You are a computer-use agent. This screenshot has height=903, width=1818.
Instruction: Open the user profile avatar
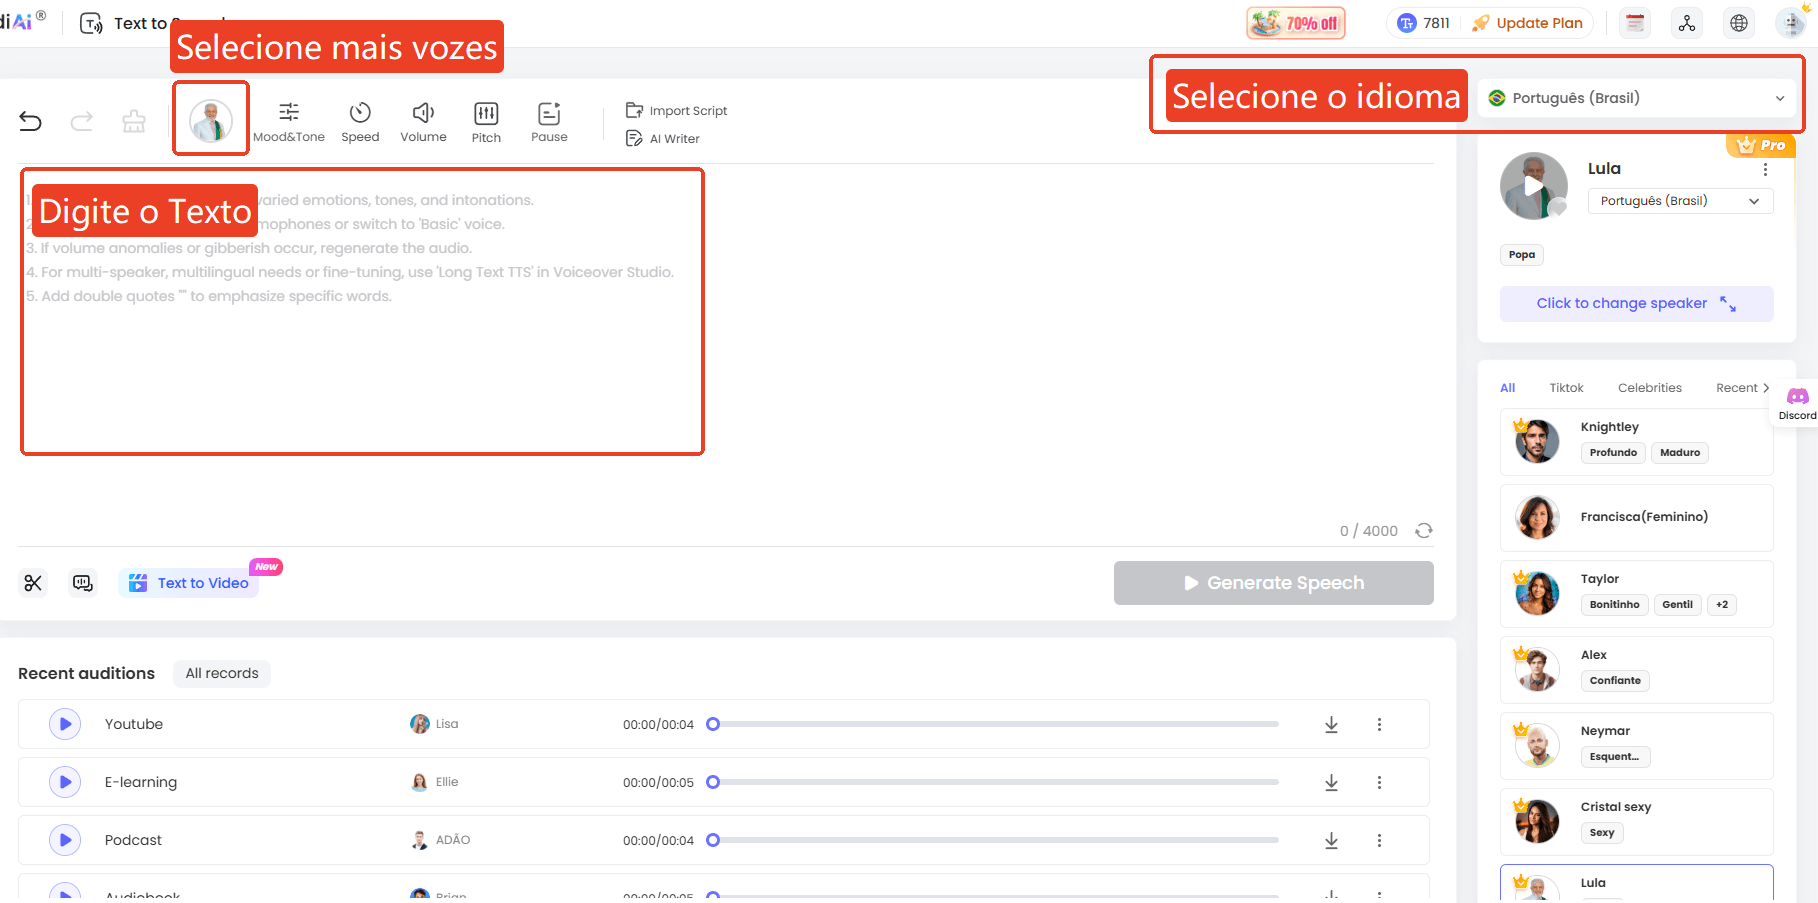tap(1791, 23)
